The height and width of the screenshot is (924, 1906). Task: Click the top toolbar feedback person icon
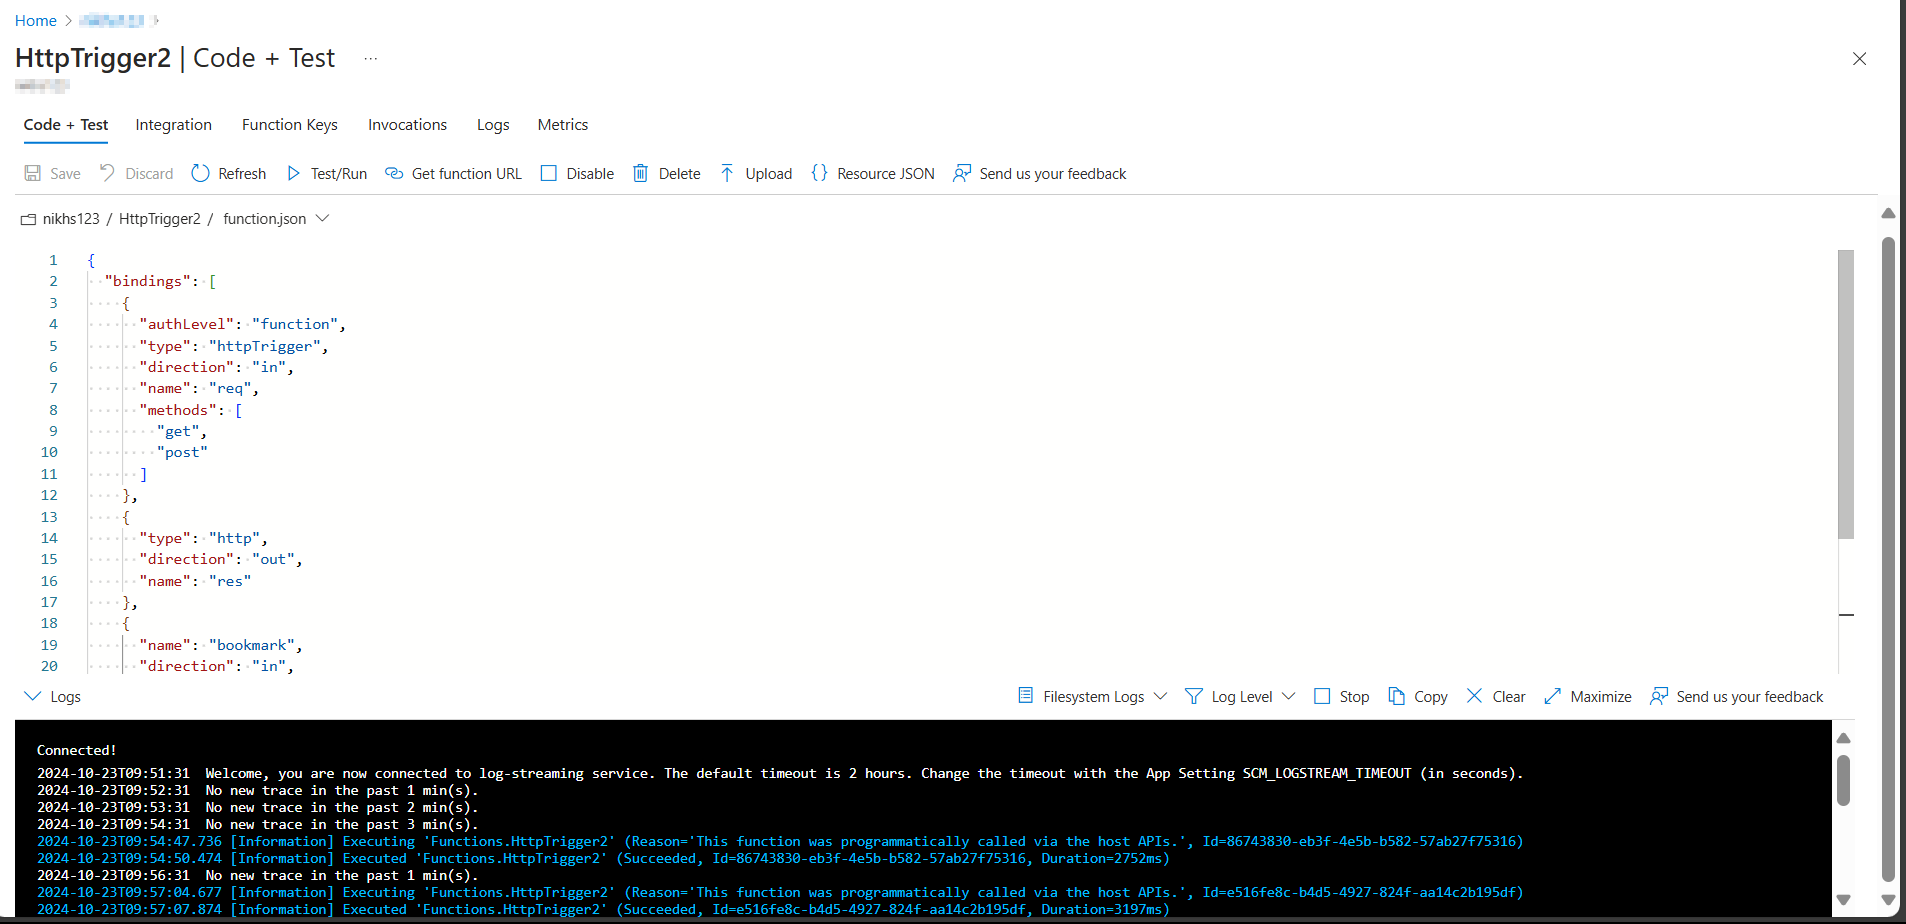[962, 173]
